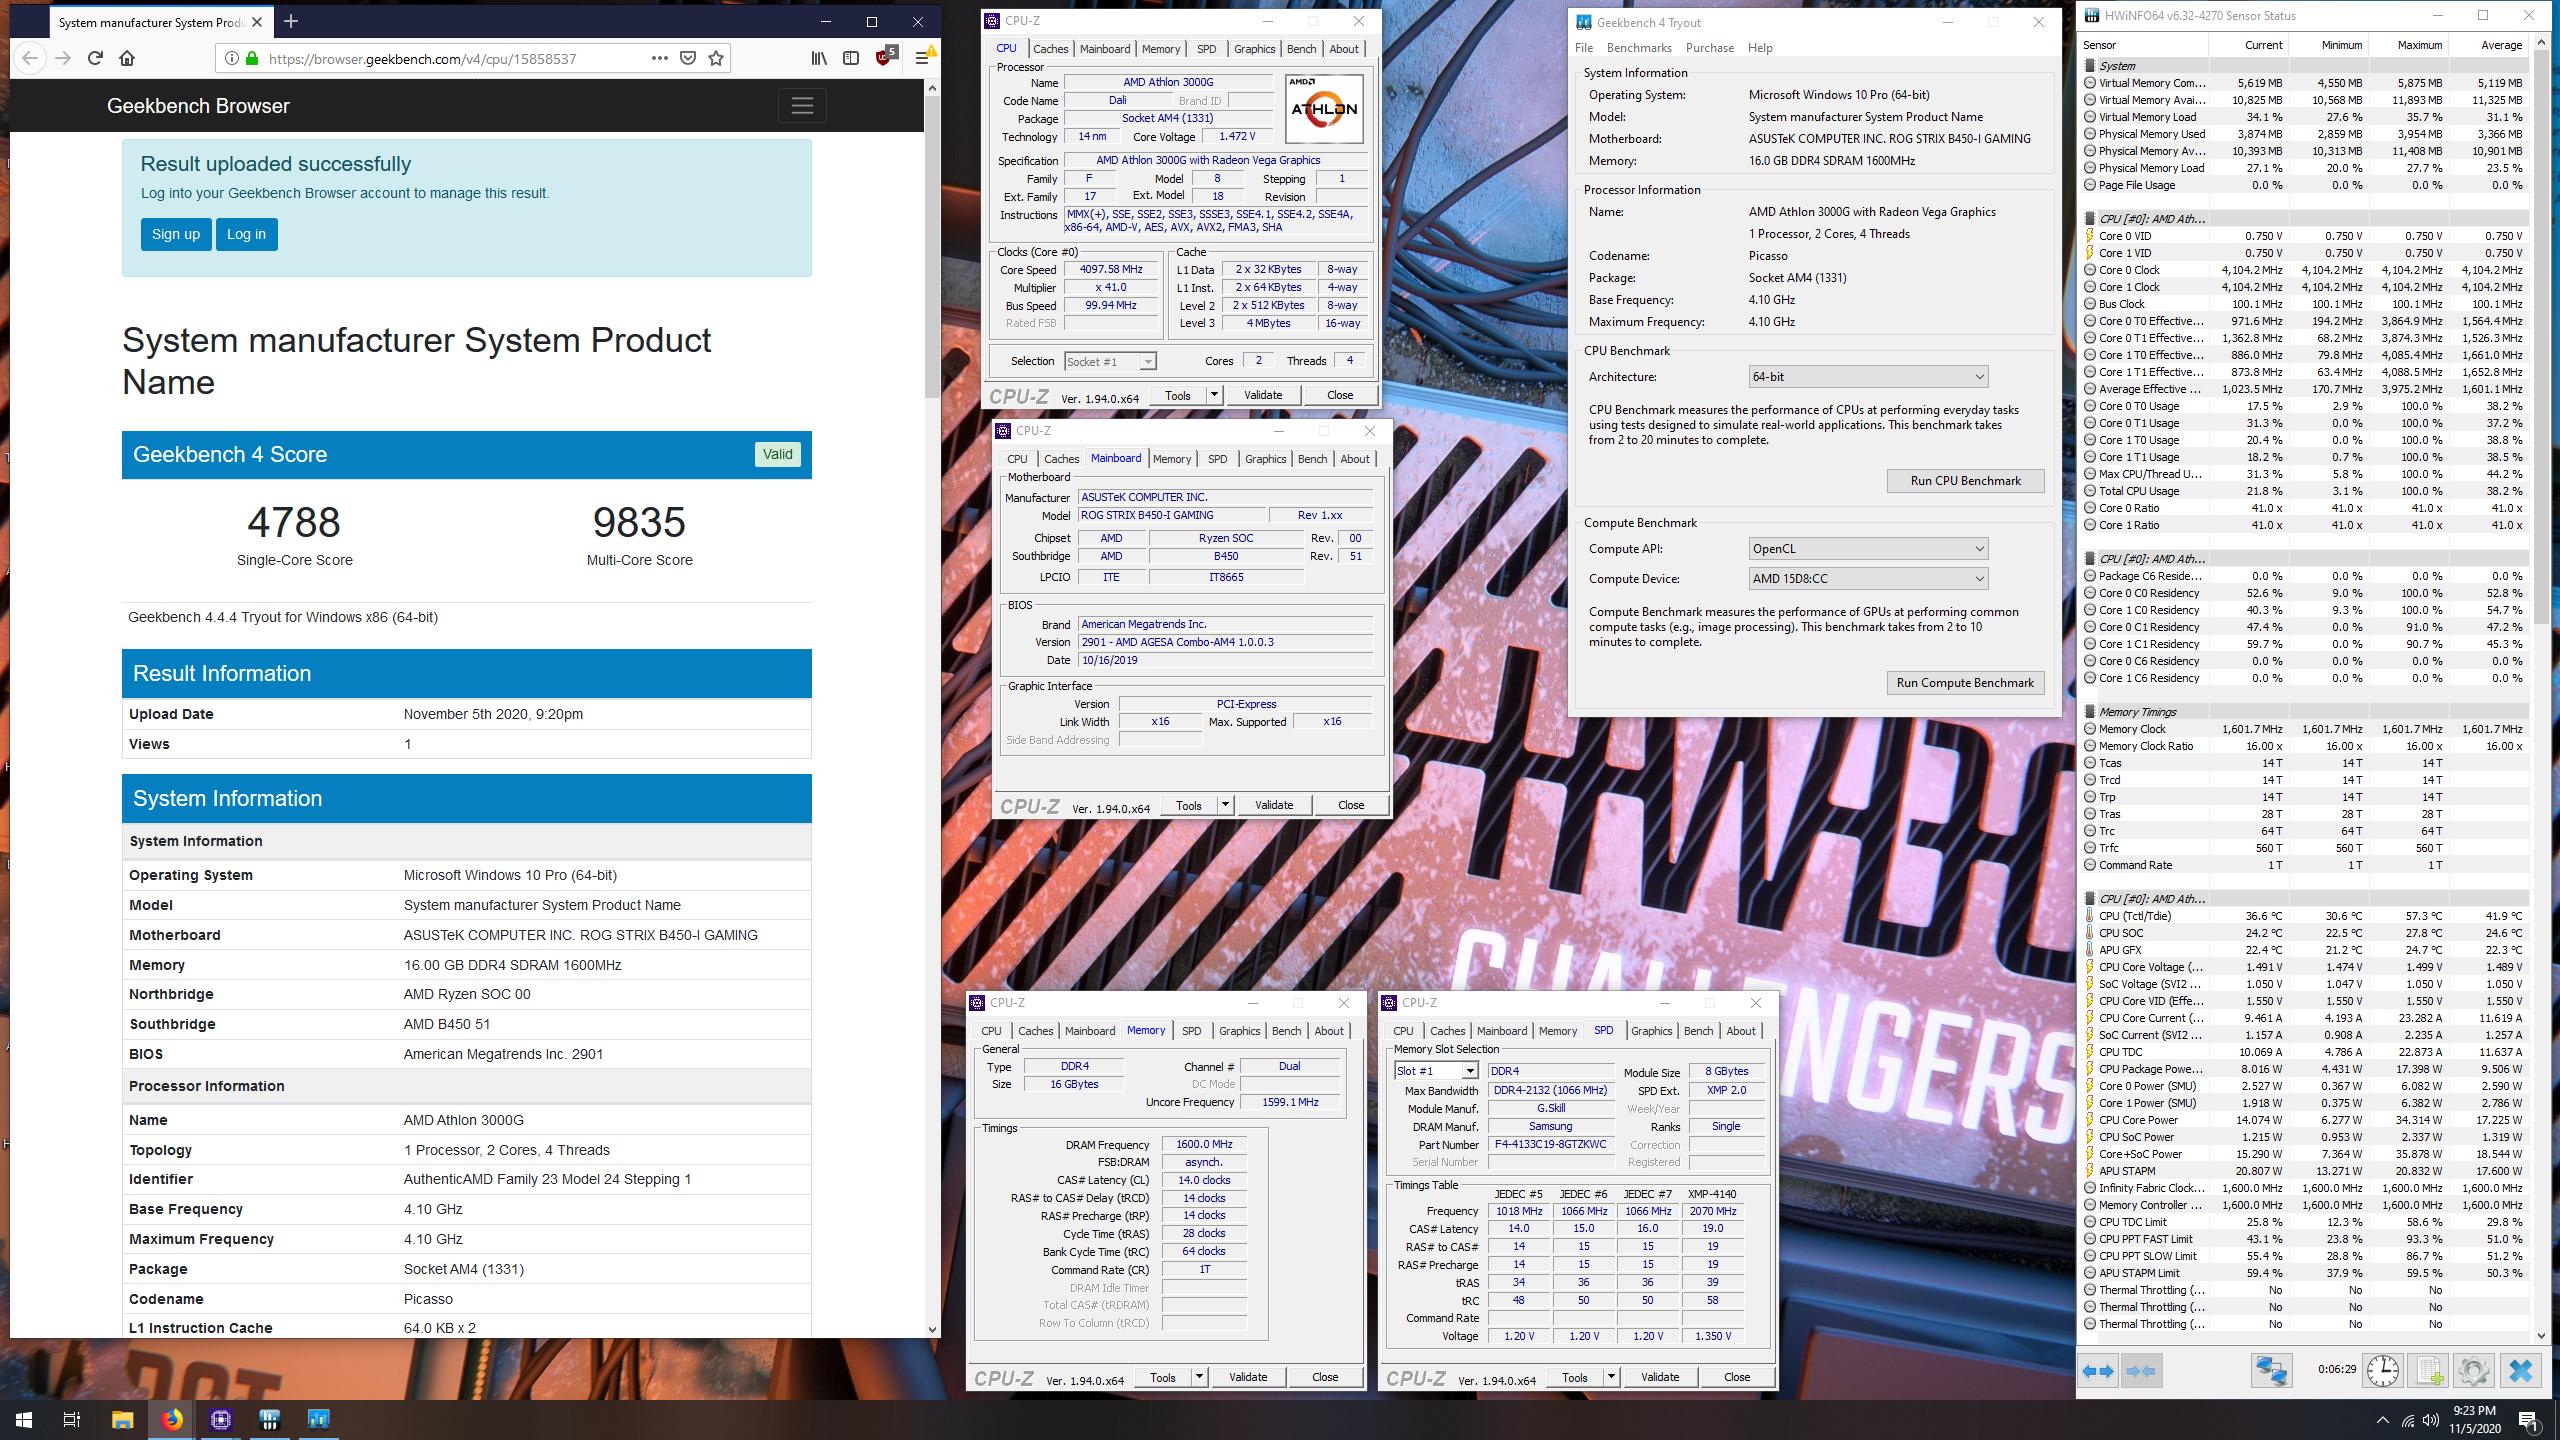
Task: Switch to Caches tab in top CPU-Z window
Action: tap(1050, 49)
